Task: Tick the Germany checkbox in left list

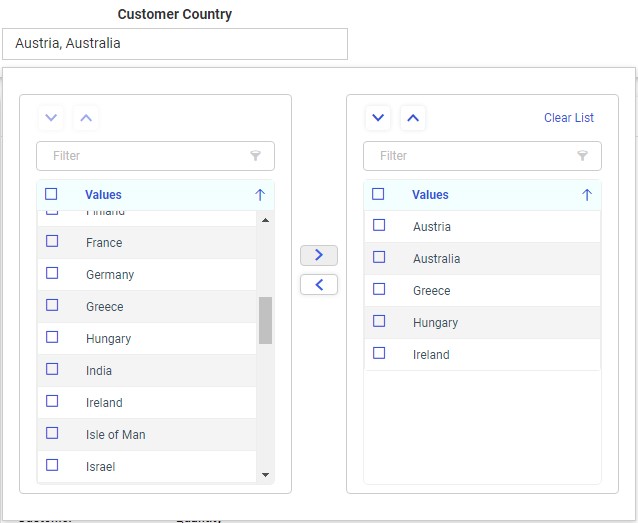Action: click(x=52, y=273)
